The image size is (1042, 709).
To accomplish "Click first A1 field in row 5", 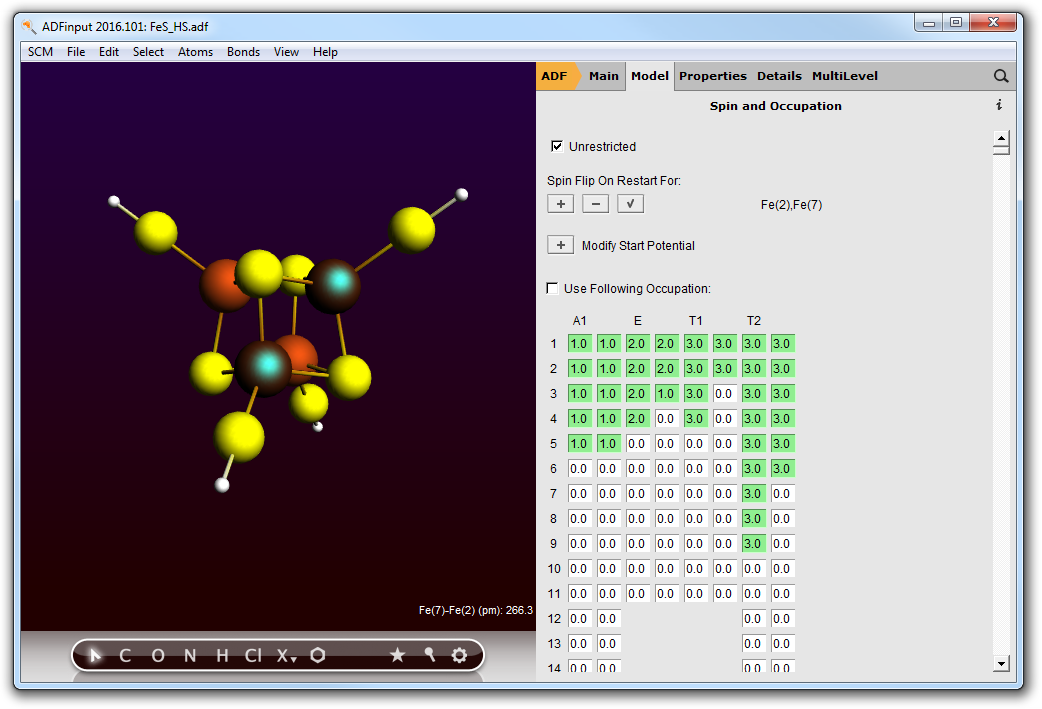I will (579, 443).
